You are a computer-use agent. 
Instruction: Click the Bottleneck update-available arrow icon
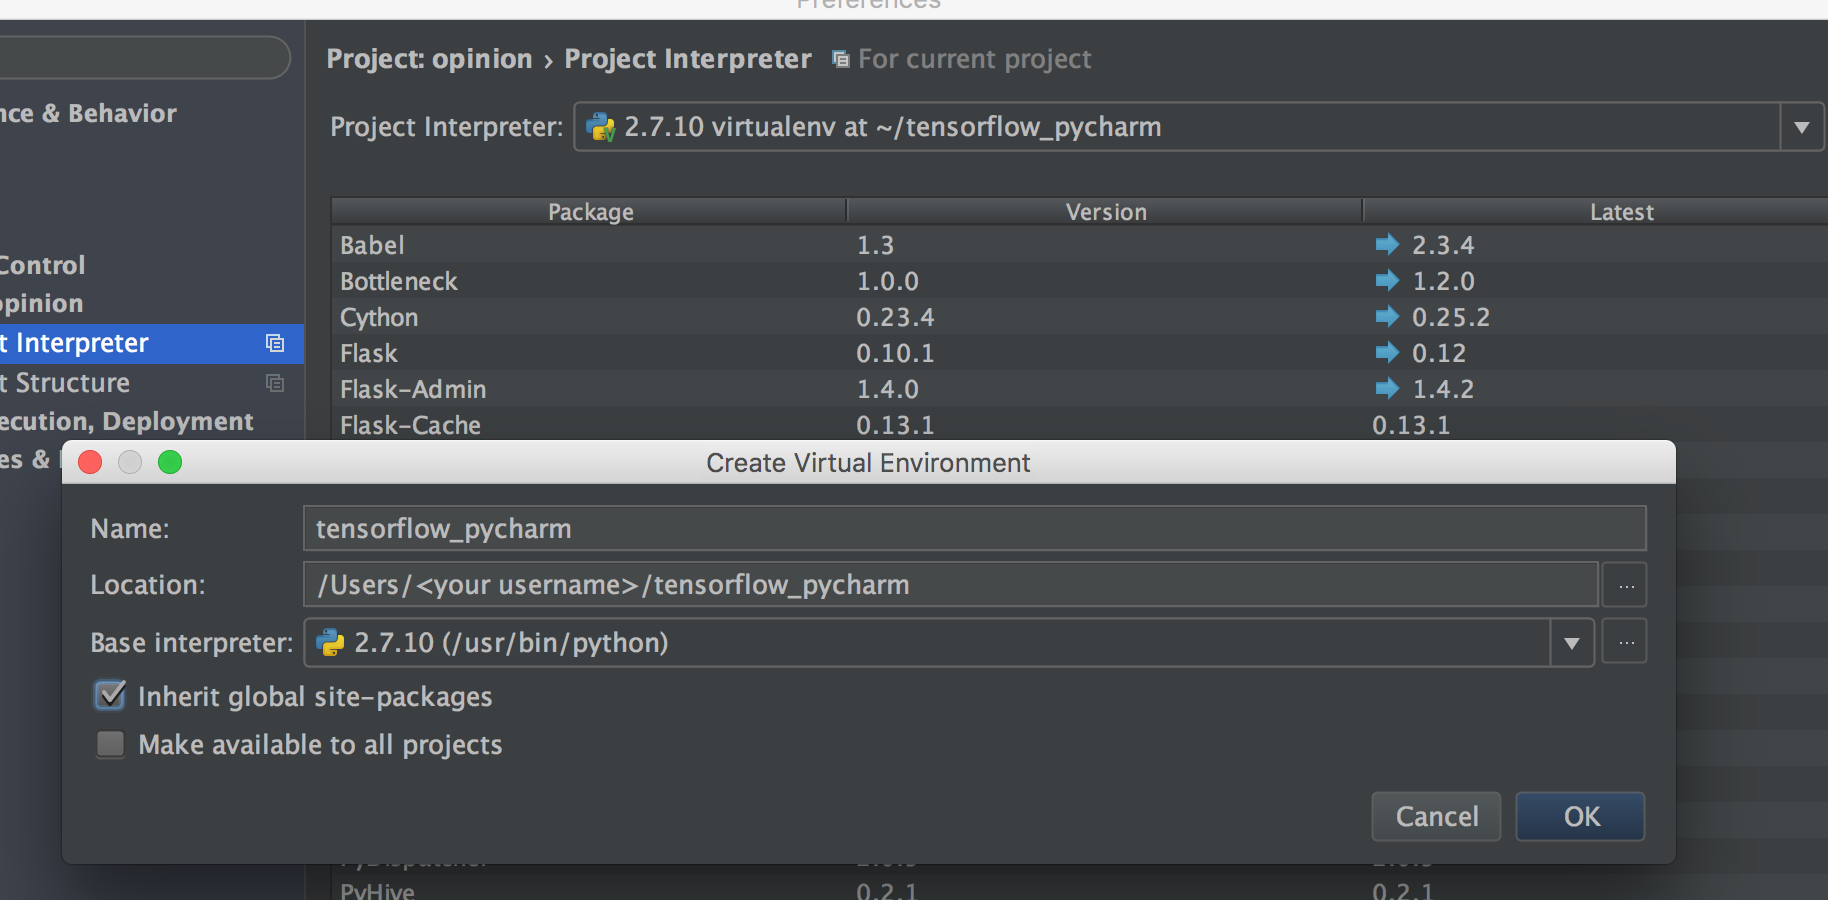(x=1386, y=280)
